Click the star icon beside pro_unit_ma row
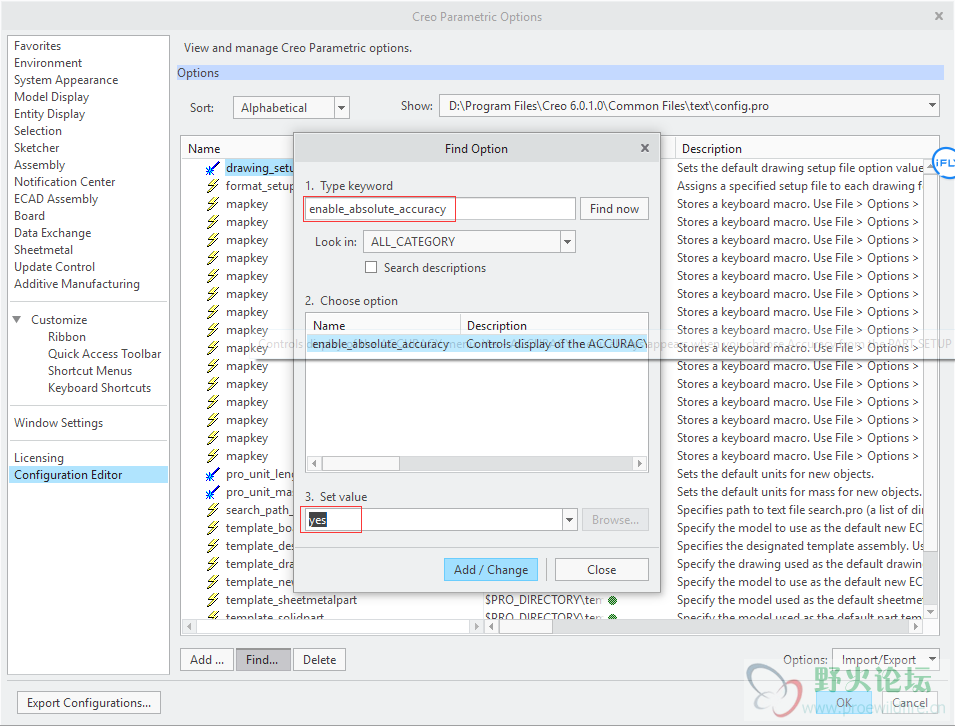 [x=213, y=492]
